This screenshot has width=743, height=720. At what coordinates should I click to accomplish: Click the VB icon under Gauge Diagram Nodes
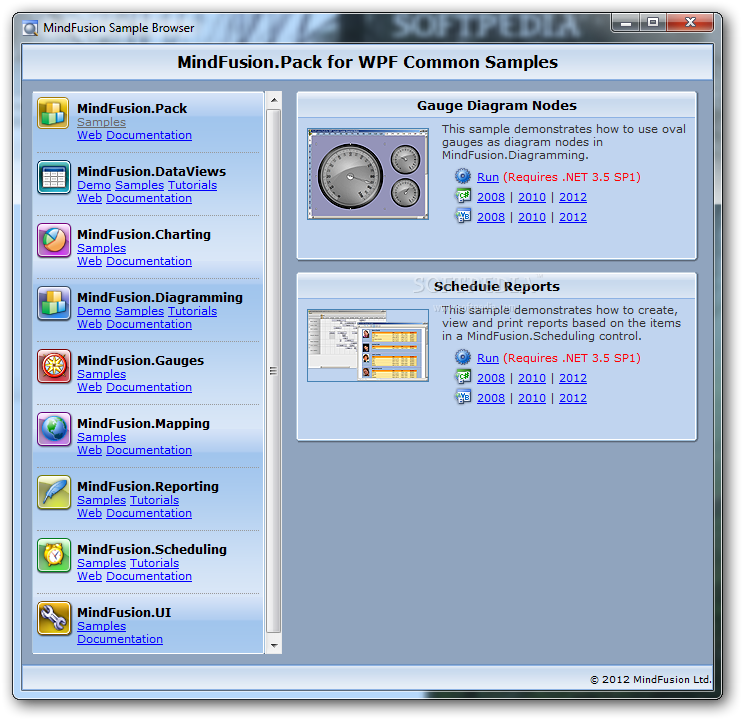(462, 216)
